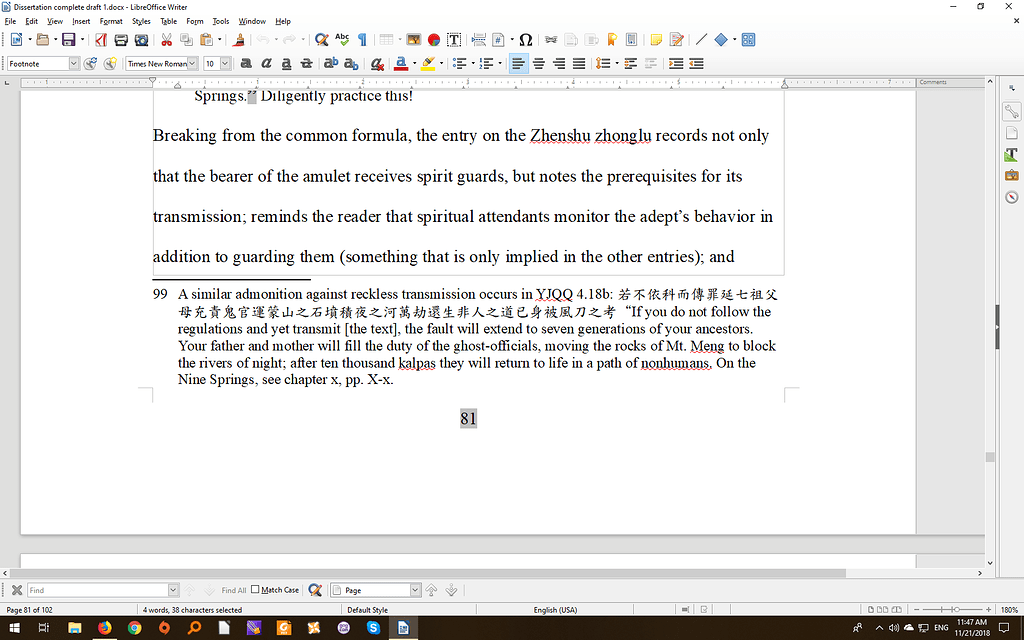Insert an image from the toolbar
1024x640 pixels.
coord(414,40)
